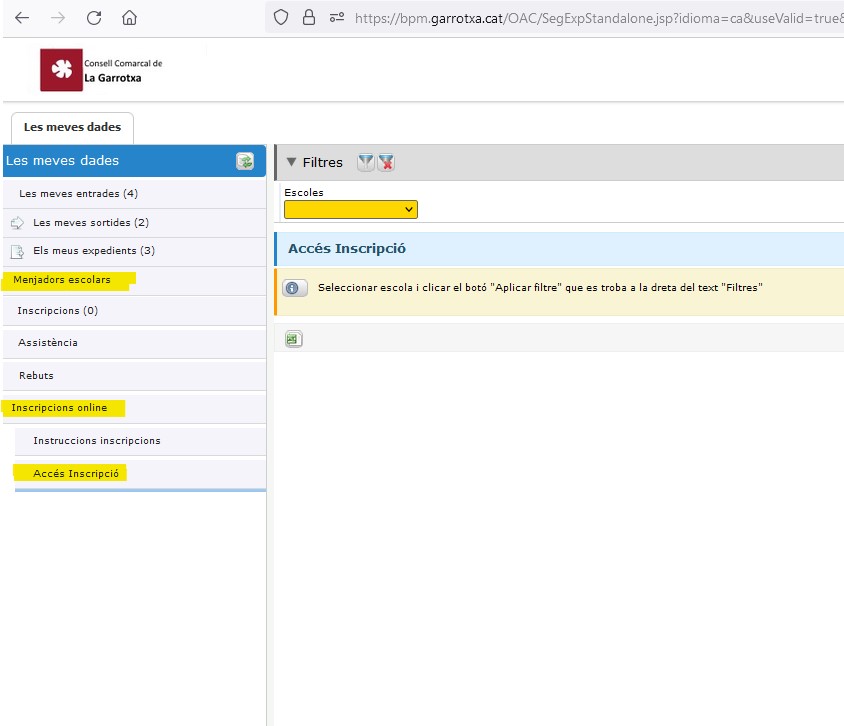The image size is (844, 726).
Task: Open the Rebuts menu entry
Action: [134, 376]
